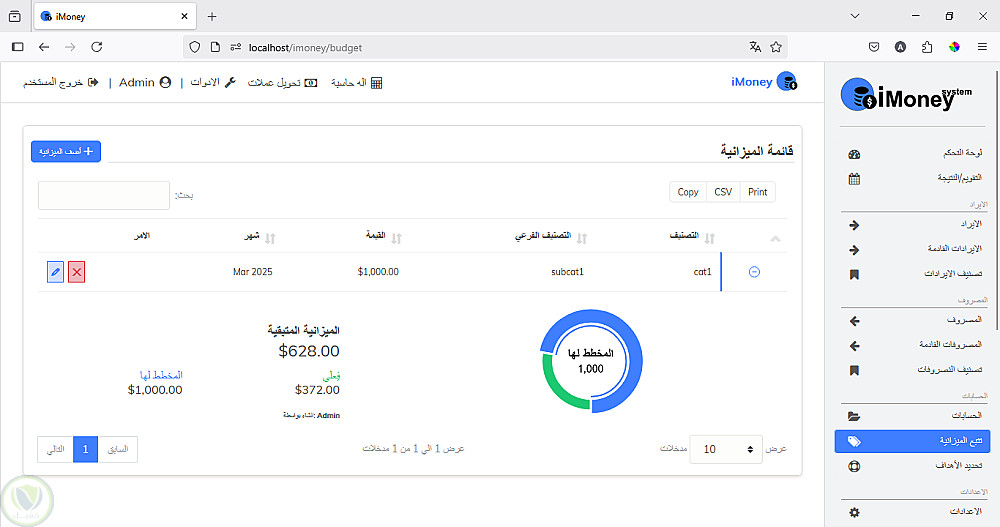The image size is (1000, 527).
Task: Click the Mar 2025 month cell
Action: pos(253,272)
